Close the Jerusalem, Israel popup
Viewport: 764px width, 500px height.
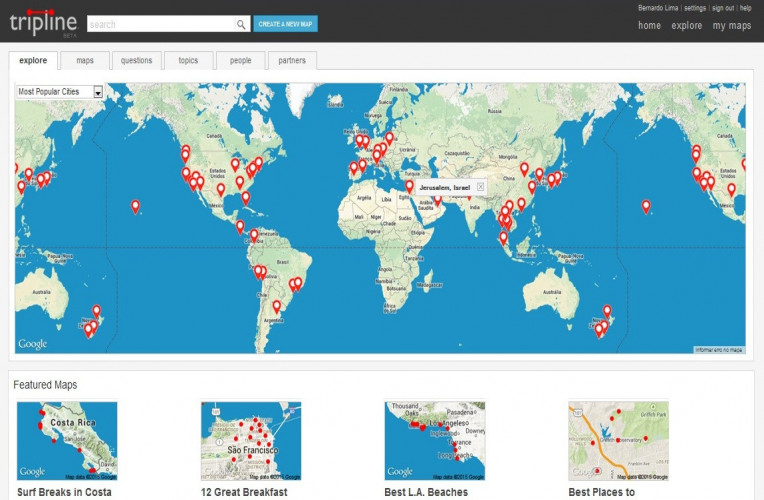click(x=480, y=187)
